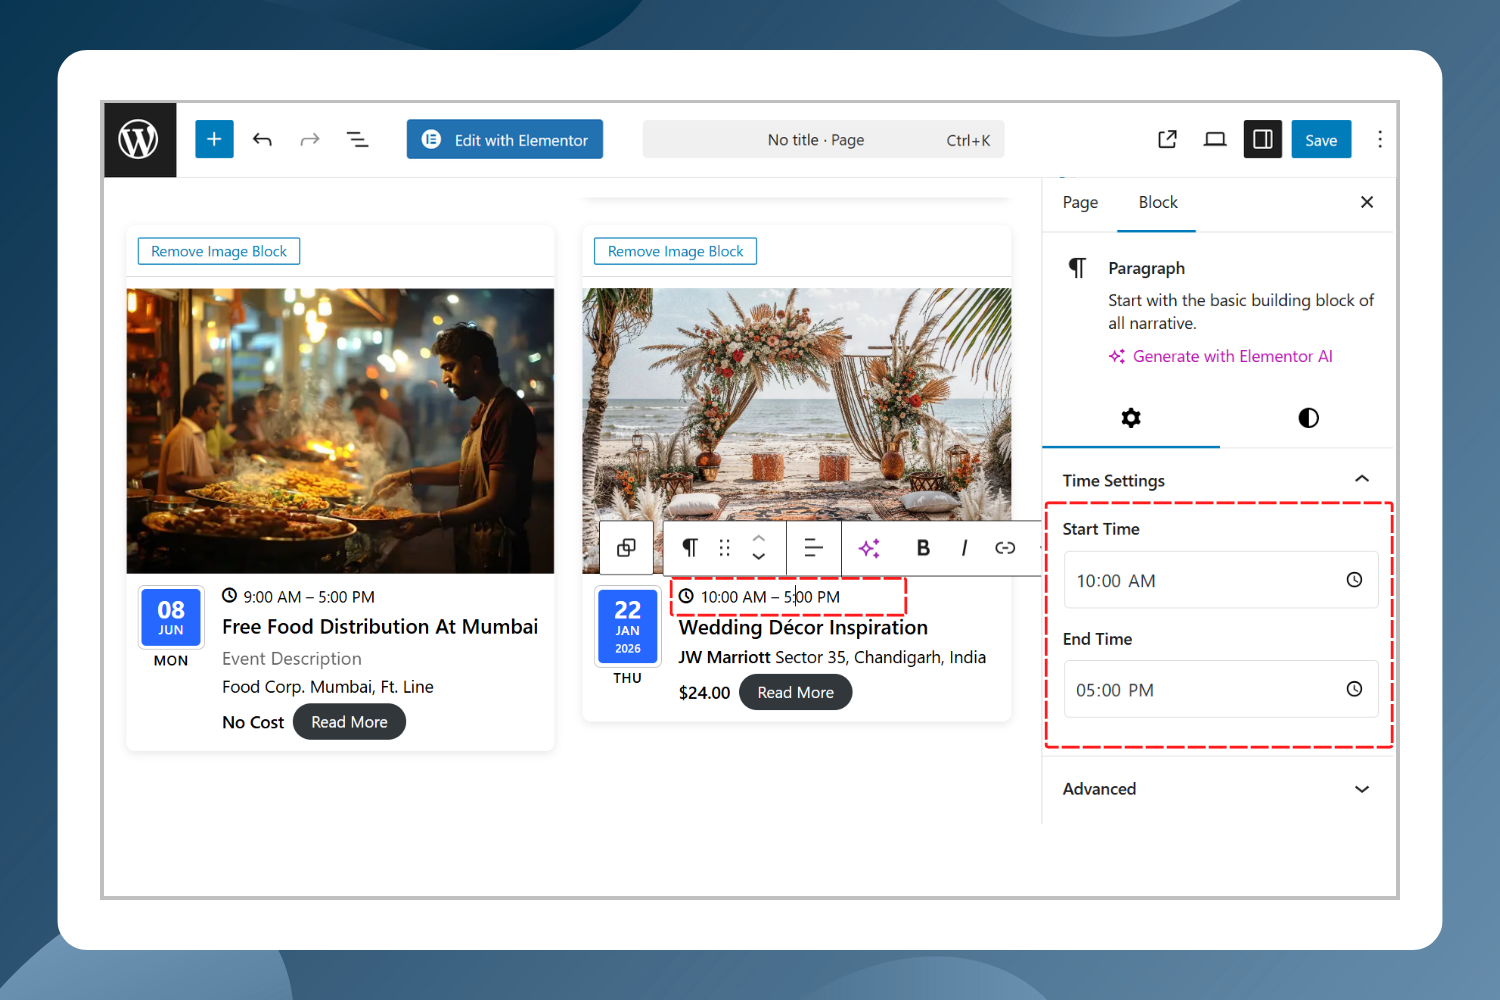Click Edit with Elementor button

coord(505,139)
